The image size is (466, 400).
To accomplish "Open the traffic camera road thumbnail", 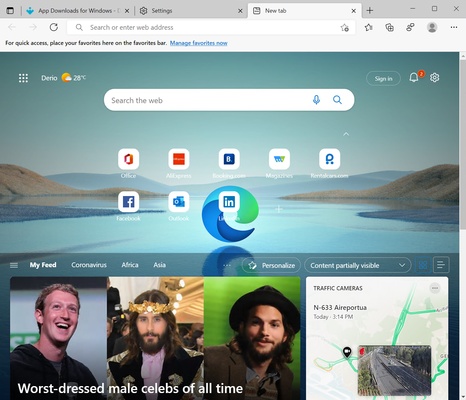I will [x=394, y=370].
